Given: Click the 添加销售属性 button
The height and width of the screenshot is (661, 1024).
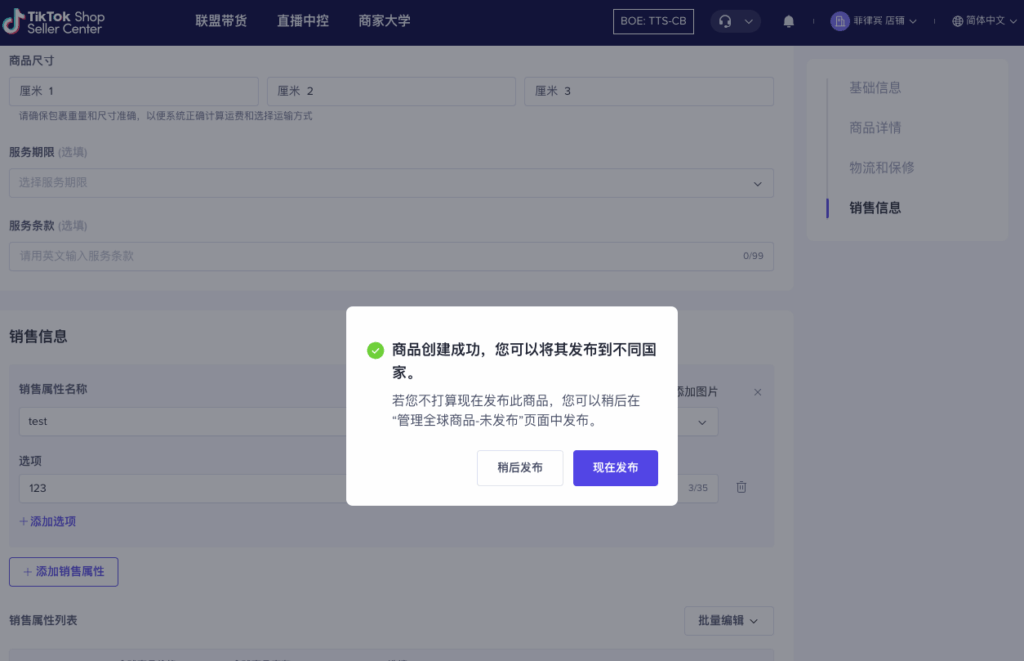Looking at the screenshot, I should click(63, 571).
